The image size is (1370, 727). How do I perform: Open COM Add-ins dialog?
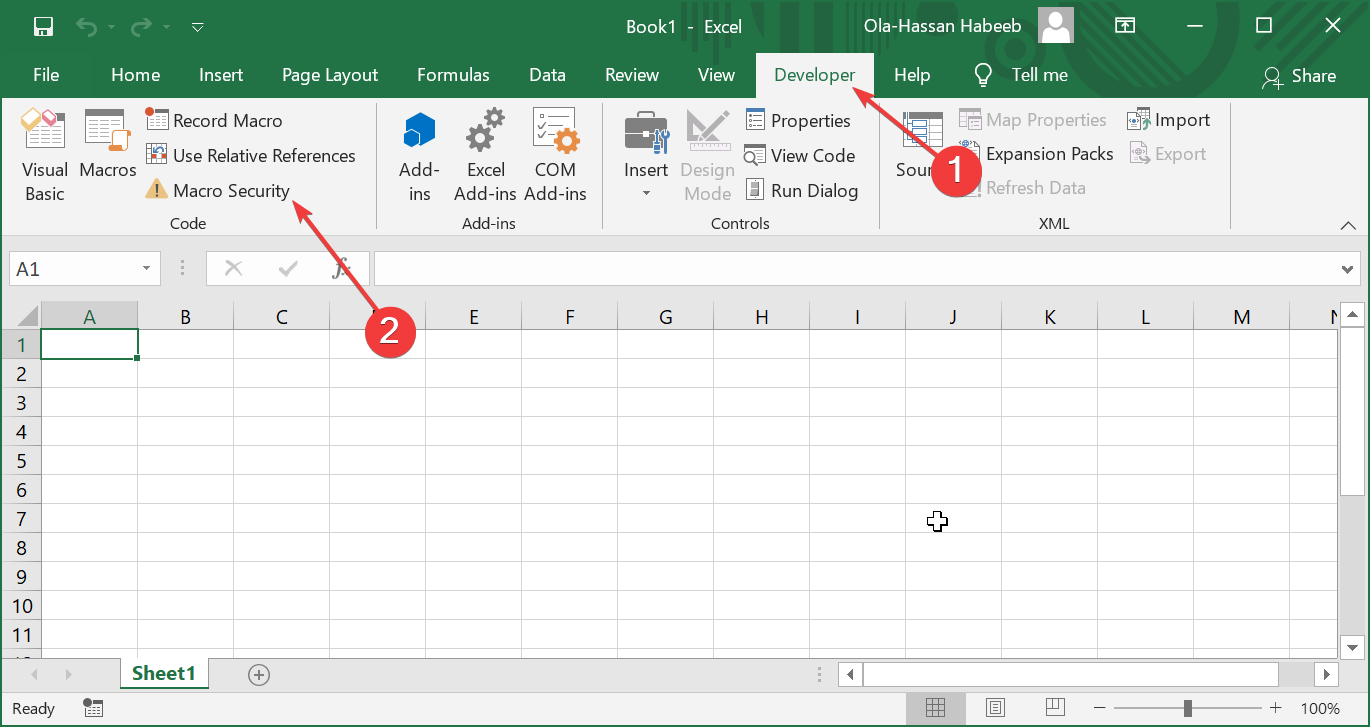pos(555,156)
